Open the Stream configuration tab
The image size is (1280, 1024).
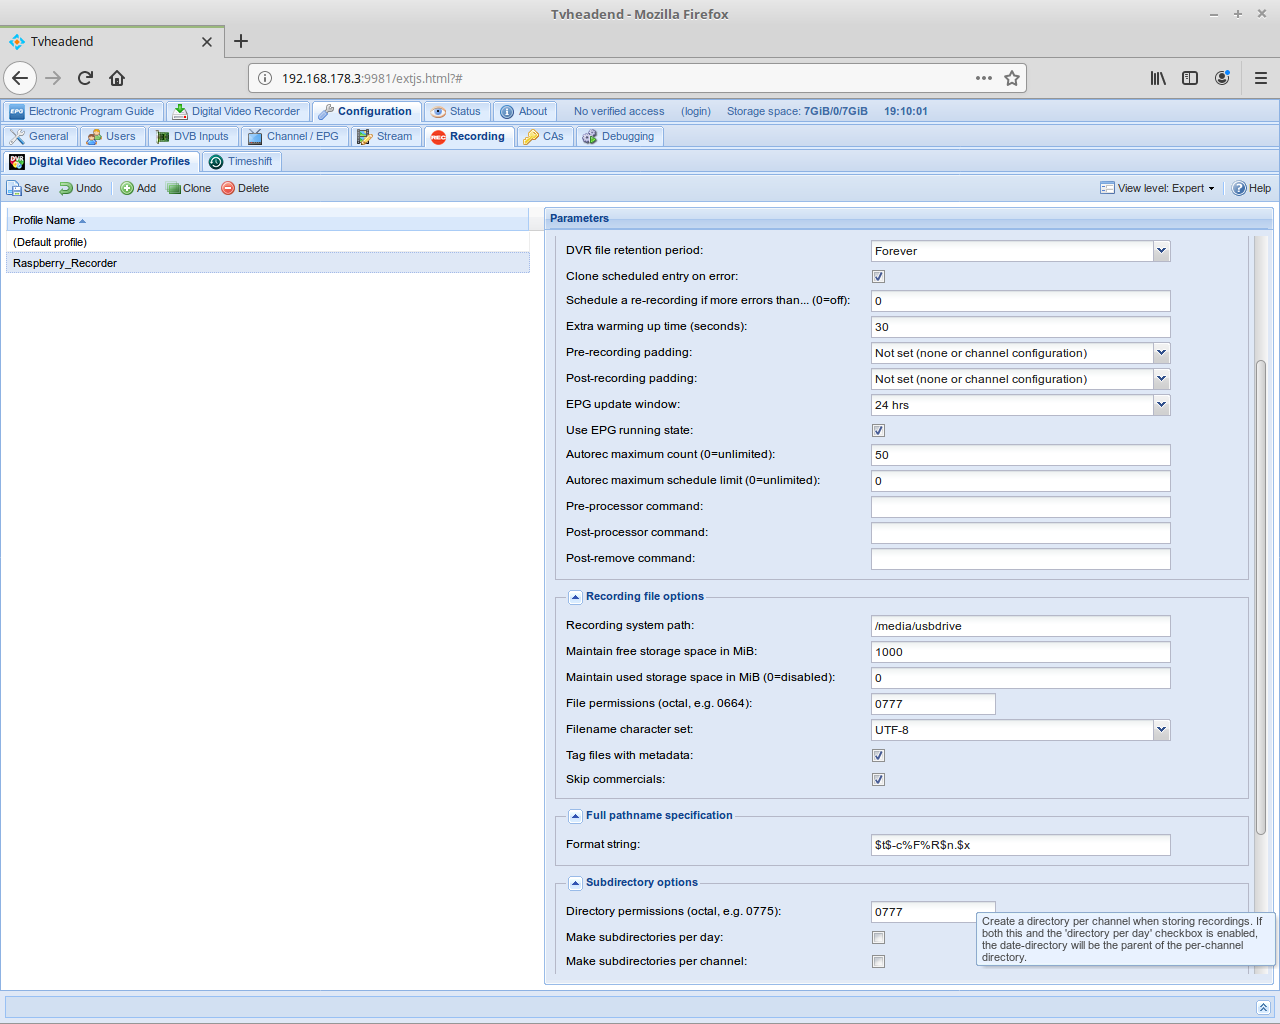pos(385,136)
